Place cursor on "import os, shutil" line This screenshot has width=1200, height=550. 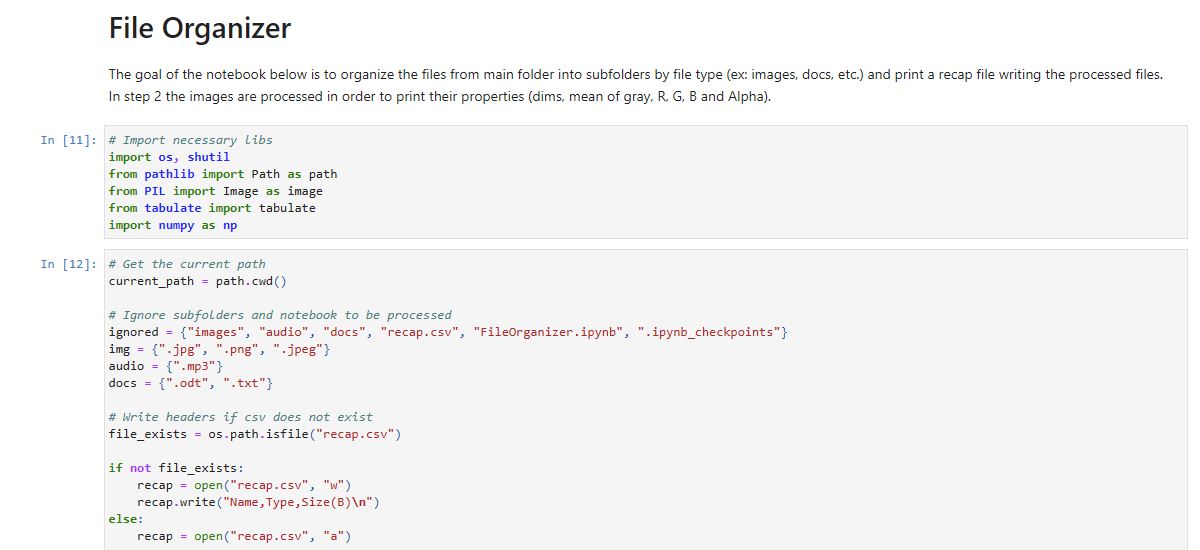(x=169, y=157)
